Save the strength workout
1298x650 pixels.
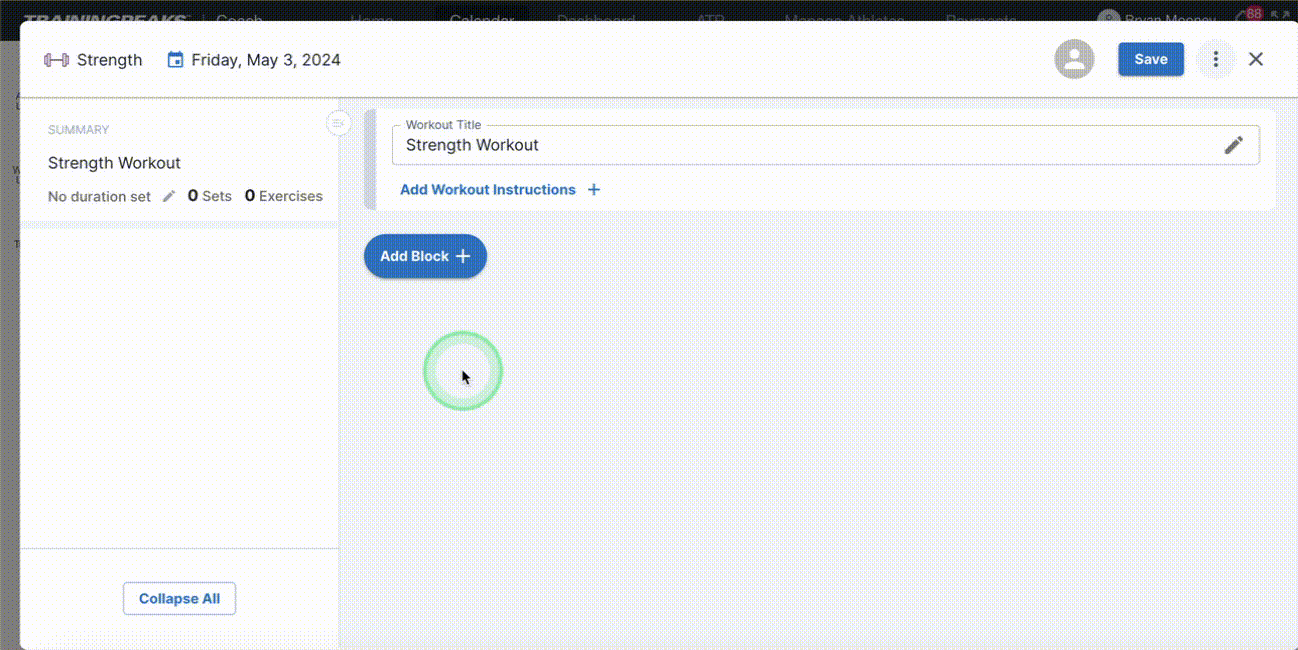[x=1150, y=59]
